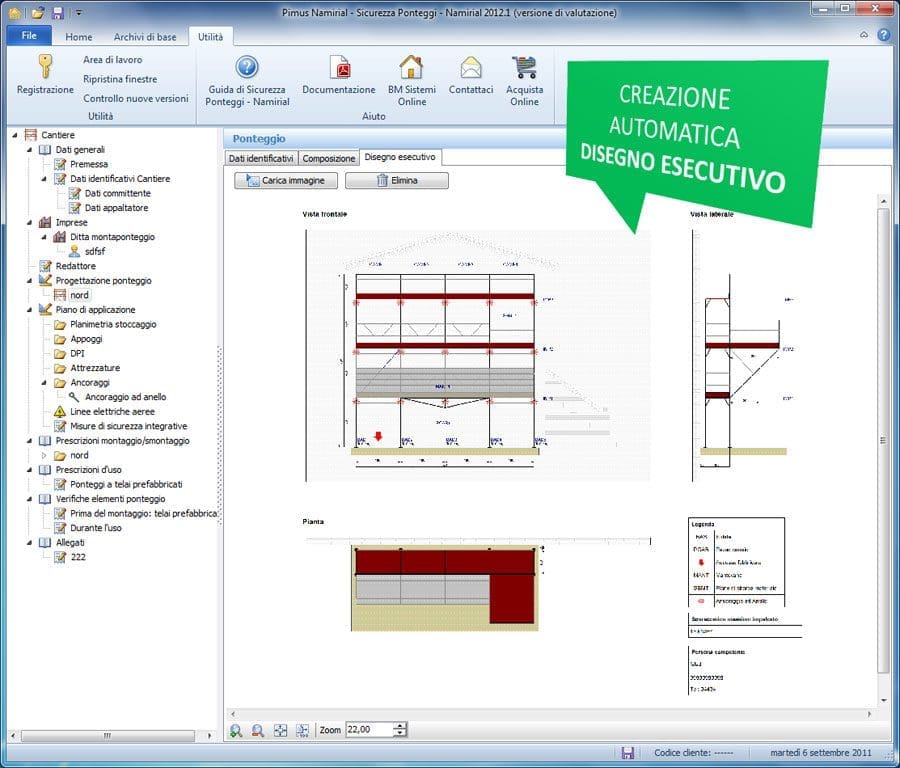Click the save icon in status bar
The image size is (900, 768).
627,753
